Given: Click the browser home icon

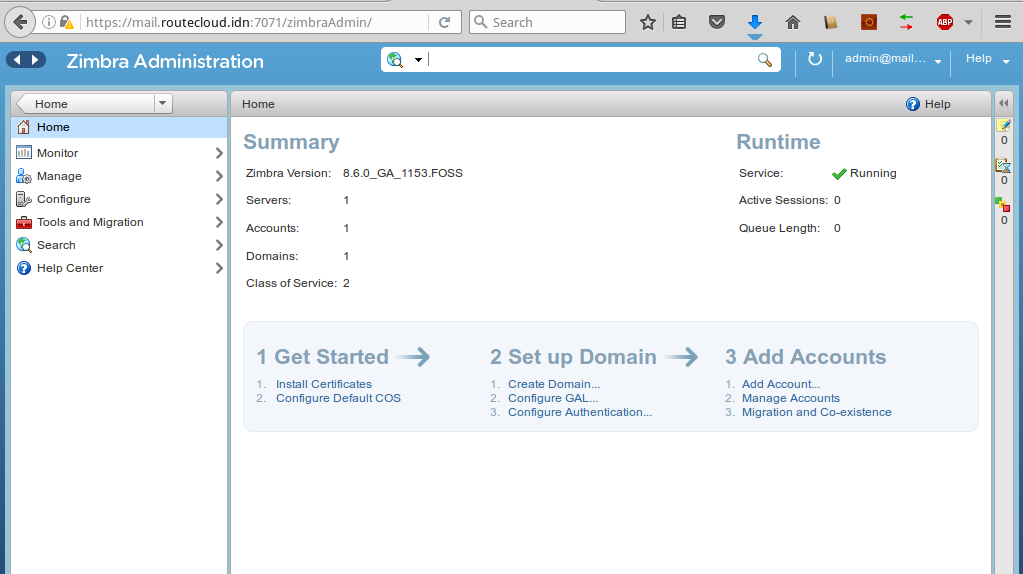Looking at the screenshot, I should (793, 22).
